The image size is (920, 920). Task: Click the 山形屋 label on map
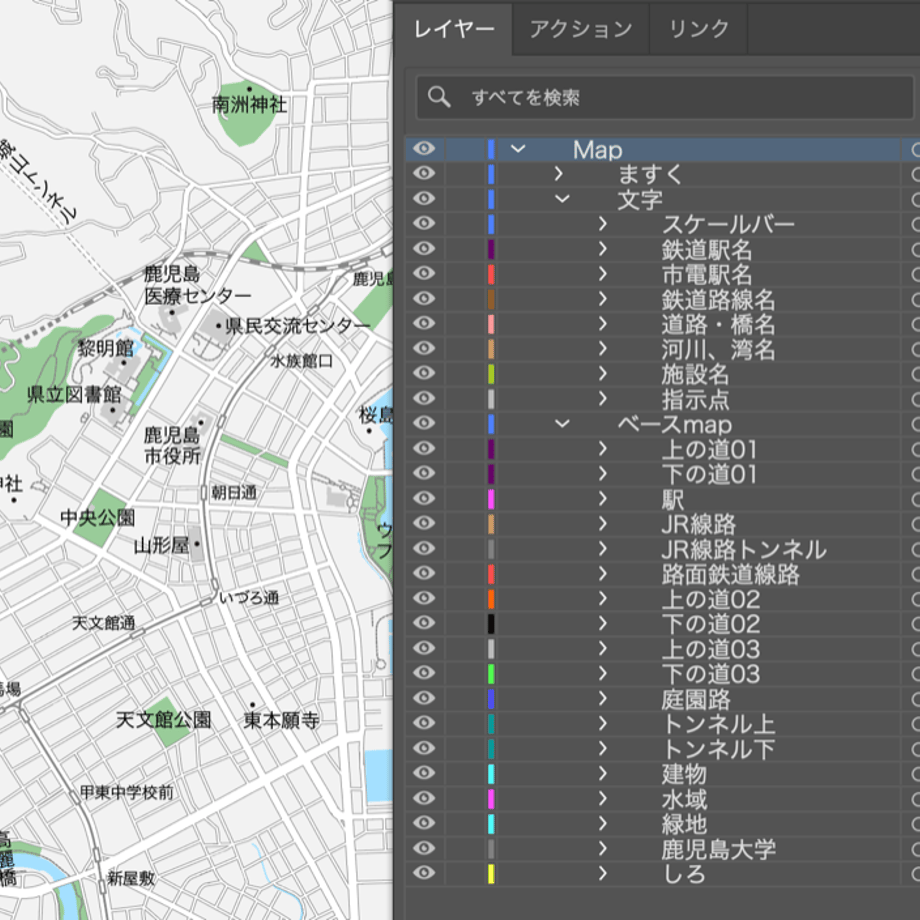coord(162,546)
